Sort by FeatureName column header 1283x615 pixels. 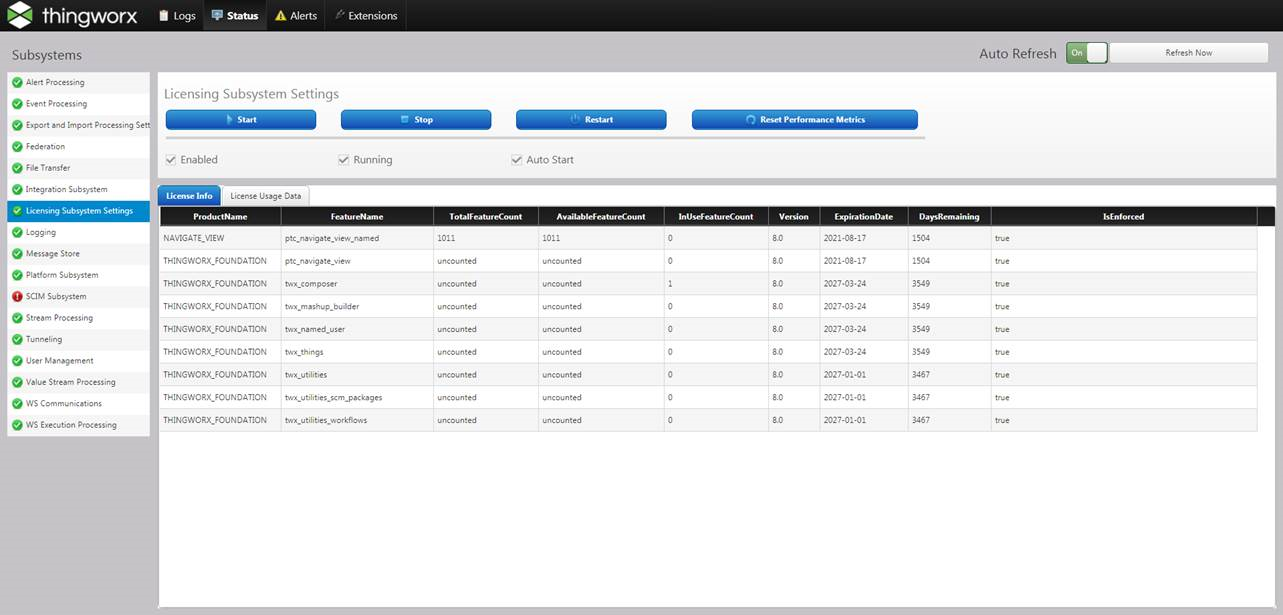pos(357,216)
